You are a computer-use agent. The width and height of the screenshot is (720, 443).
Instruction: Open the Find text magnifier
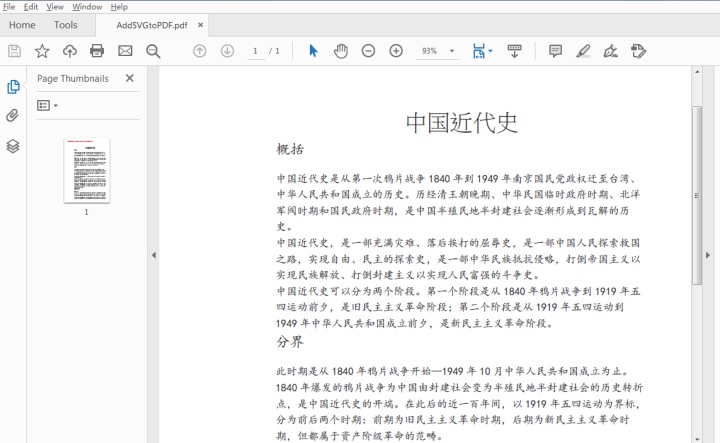153,51
